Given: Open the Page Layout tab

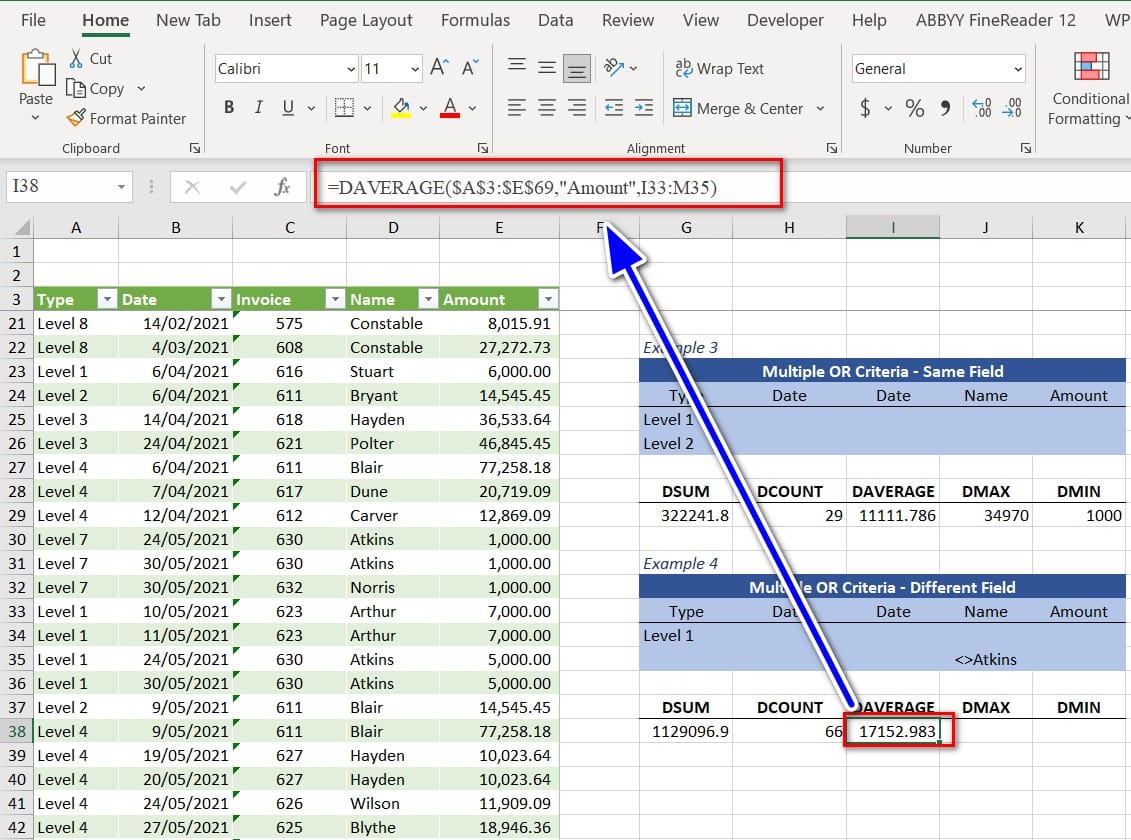Looking at the screenshot, I should [366, 20].
